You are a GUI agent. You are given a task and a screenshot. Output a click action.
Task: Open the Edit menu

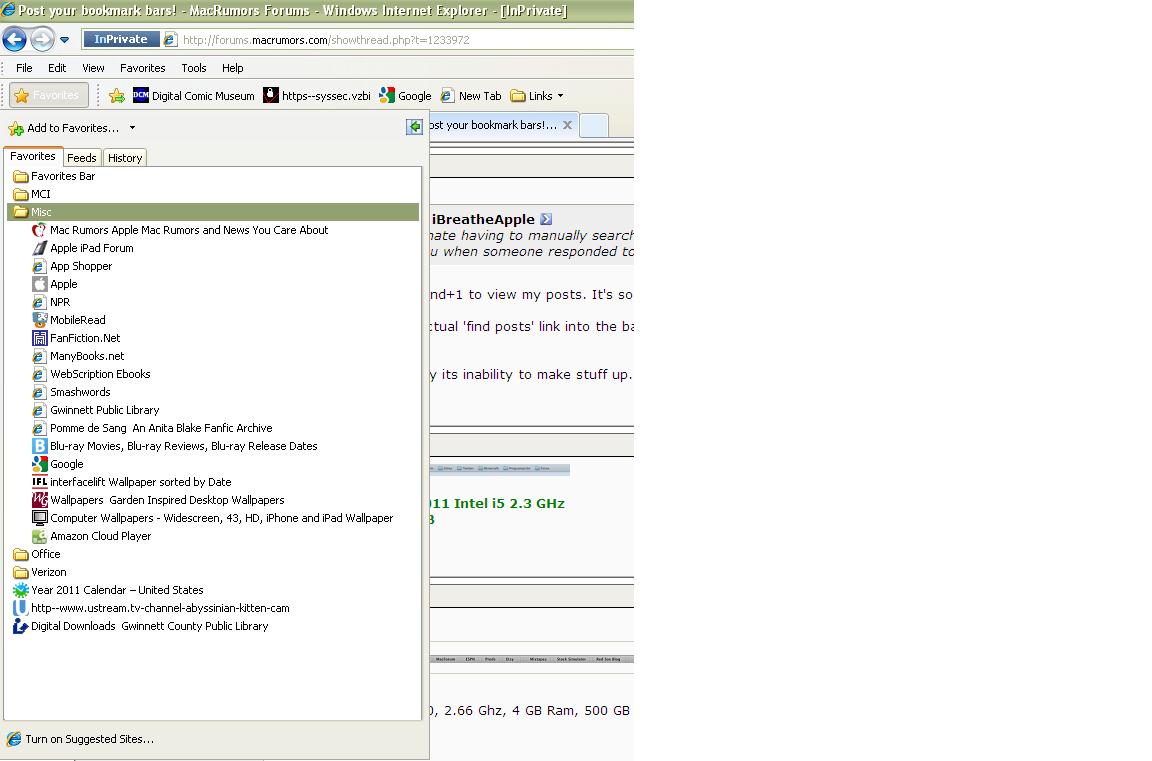click(x=57, y=68)
